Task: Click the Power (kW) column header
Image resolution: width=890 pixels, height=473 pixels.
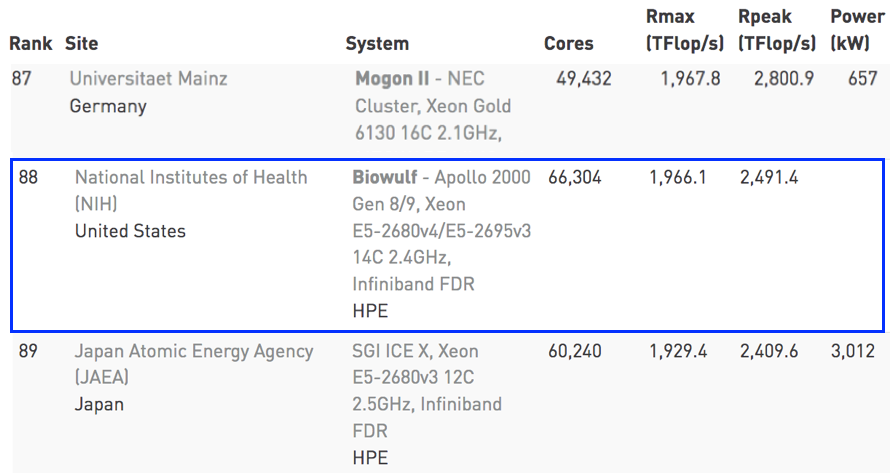Action: pos(856,30)
